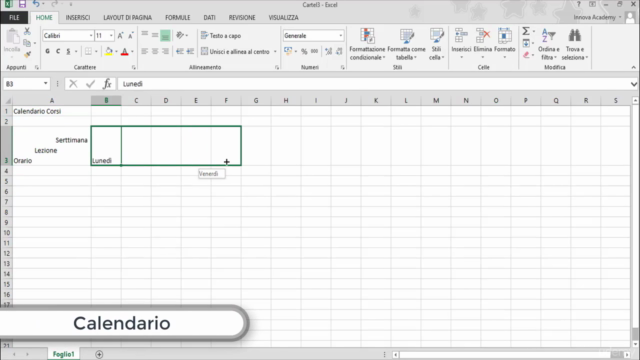This screenshot has width=640, height=360.
Task: Click the AutoSum sigma icon
Action: pyautogui.click(x=526, y=31)
